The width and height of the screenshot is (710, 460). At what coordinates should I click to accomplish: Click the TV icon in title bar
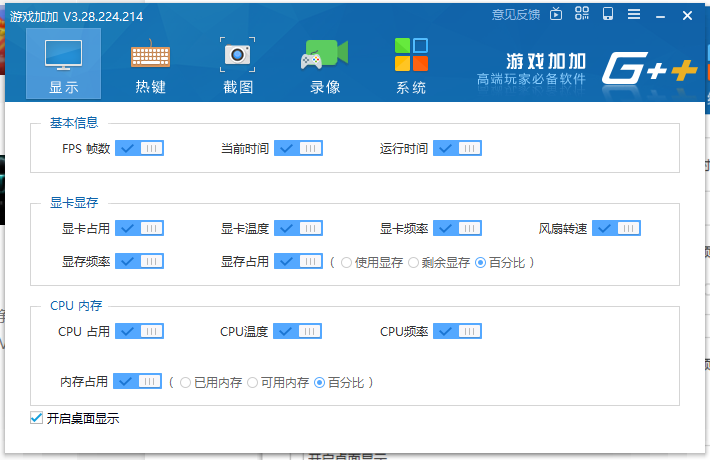[x=556, y=14]
